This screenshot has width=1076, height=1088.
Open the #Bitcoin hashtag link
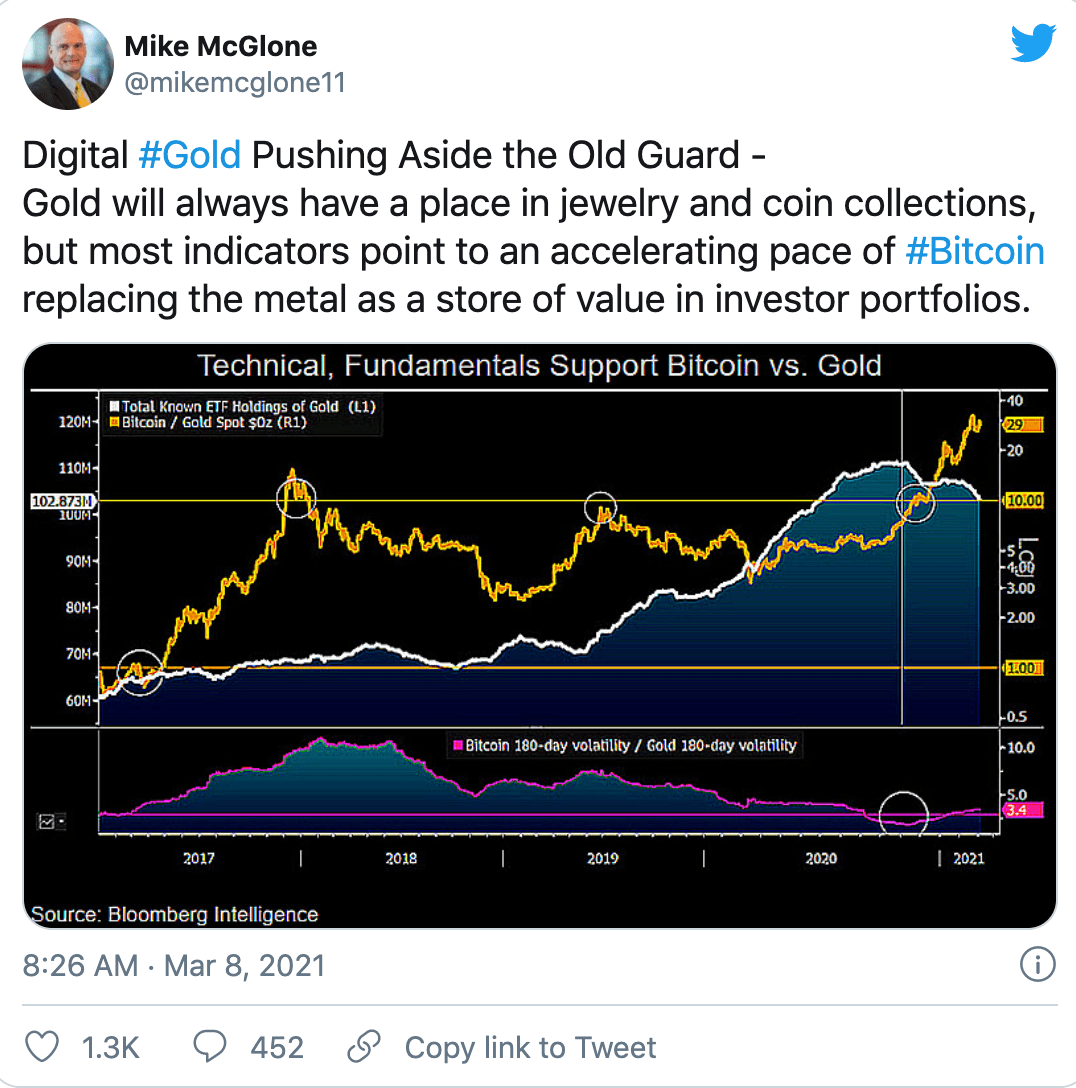(974, 251)
